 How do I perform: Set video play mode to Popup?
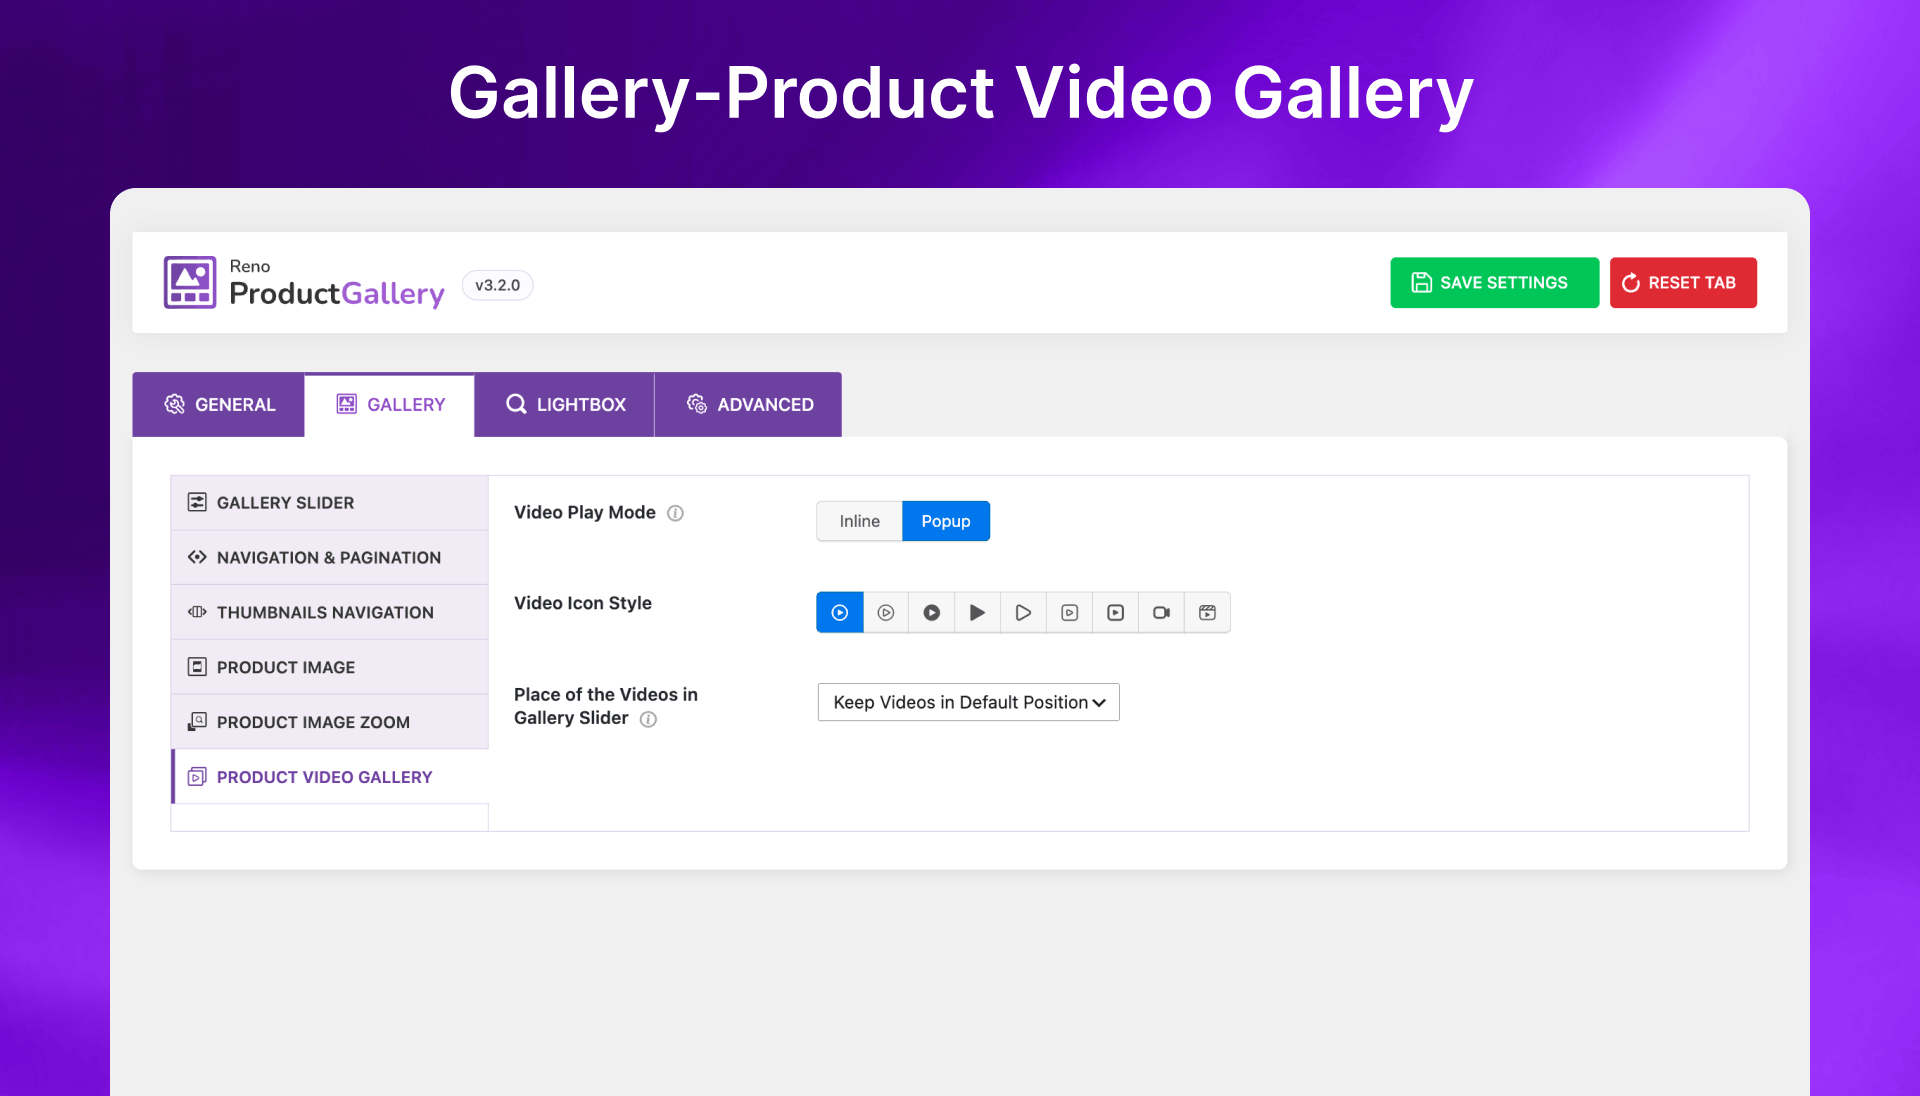coord(946,521)
